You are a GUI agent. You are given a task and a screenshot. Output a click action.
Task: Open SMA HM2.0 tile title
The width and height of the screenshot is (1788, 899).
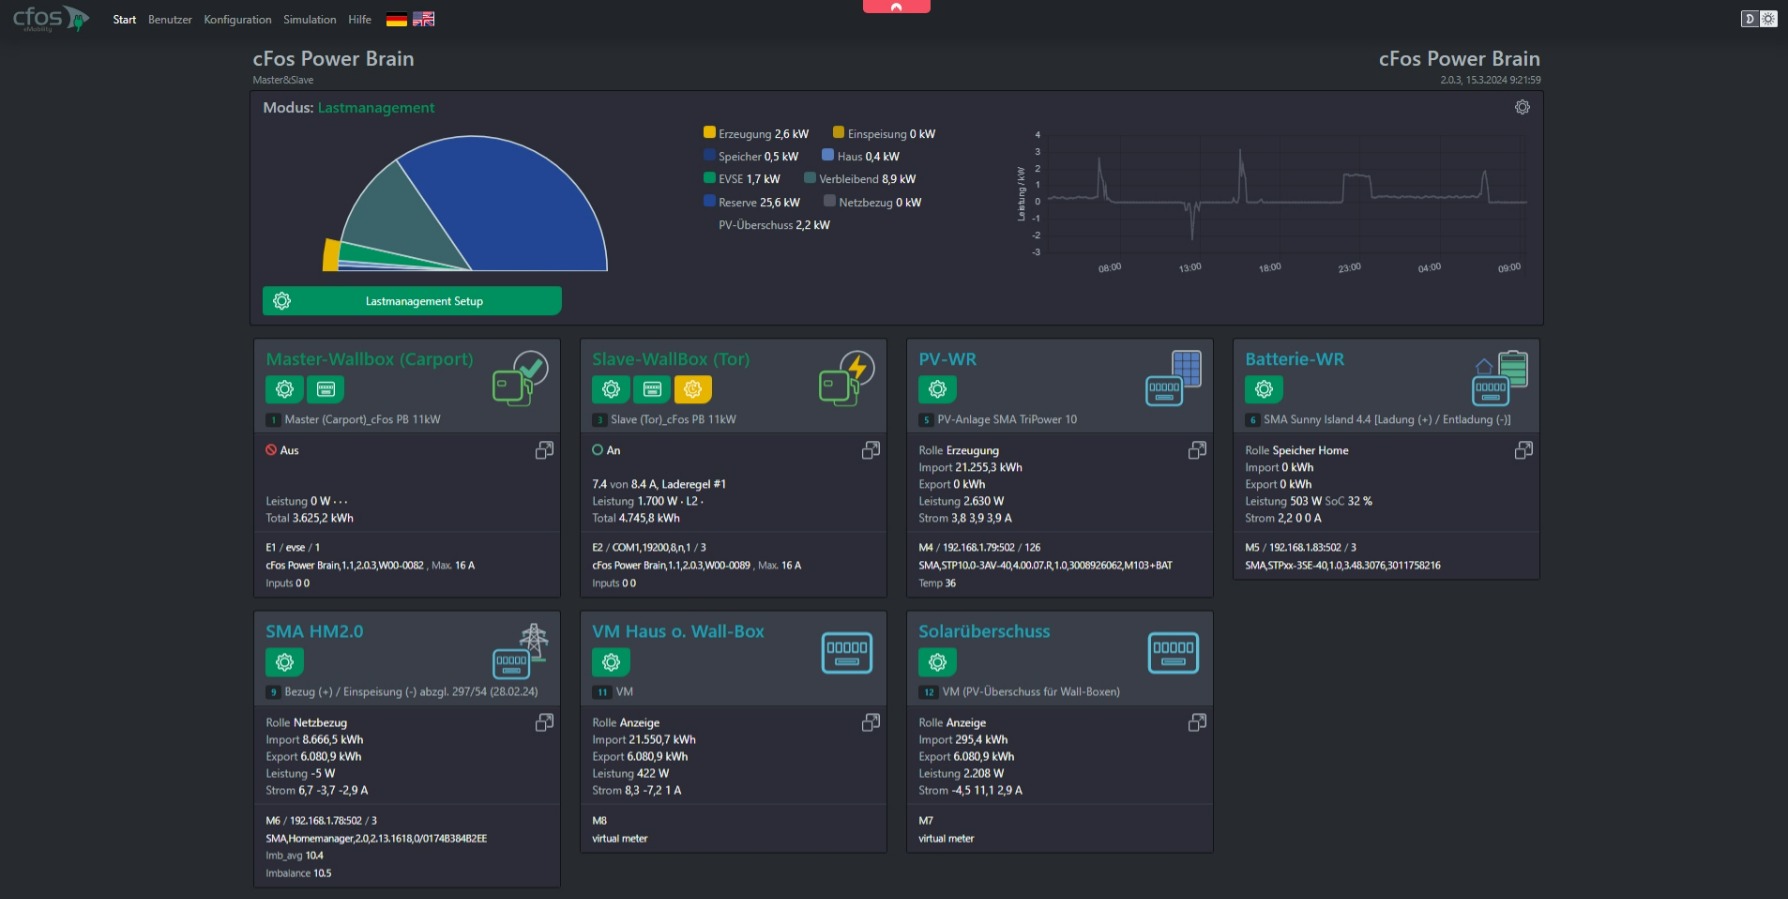pos(314,632)
